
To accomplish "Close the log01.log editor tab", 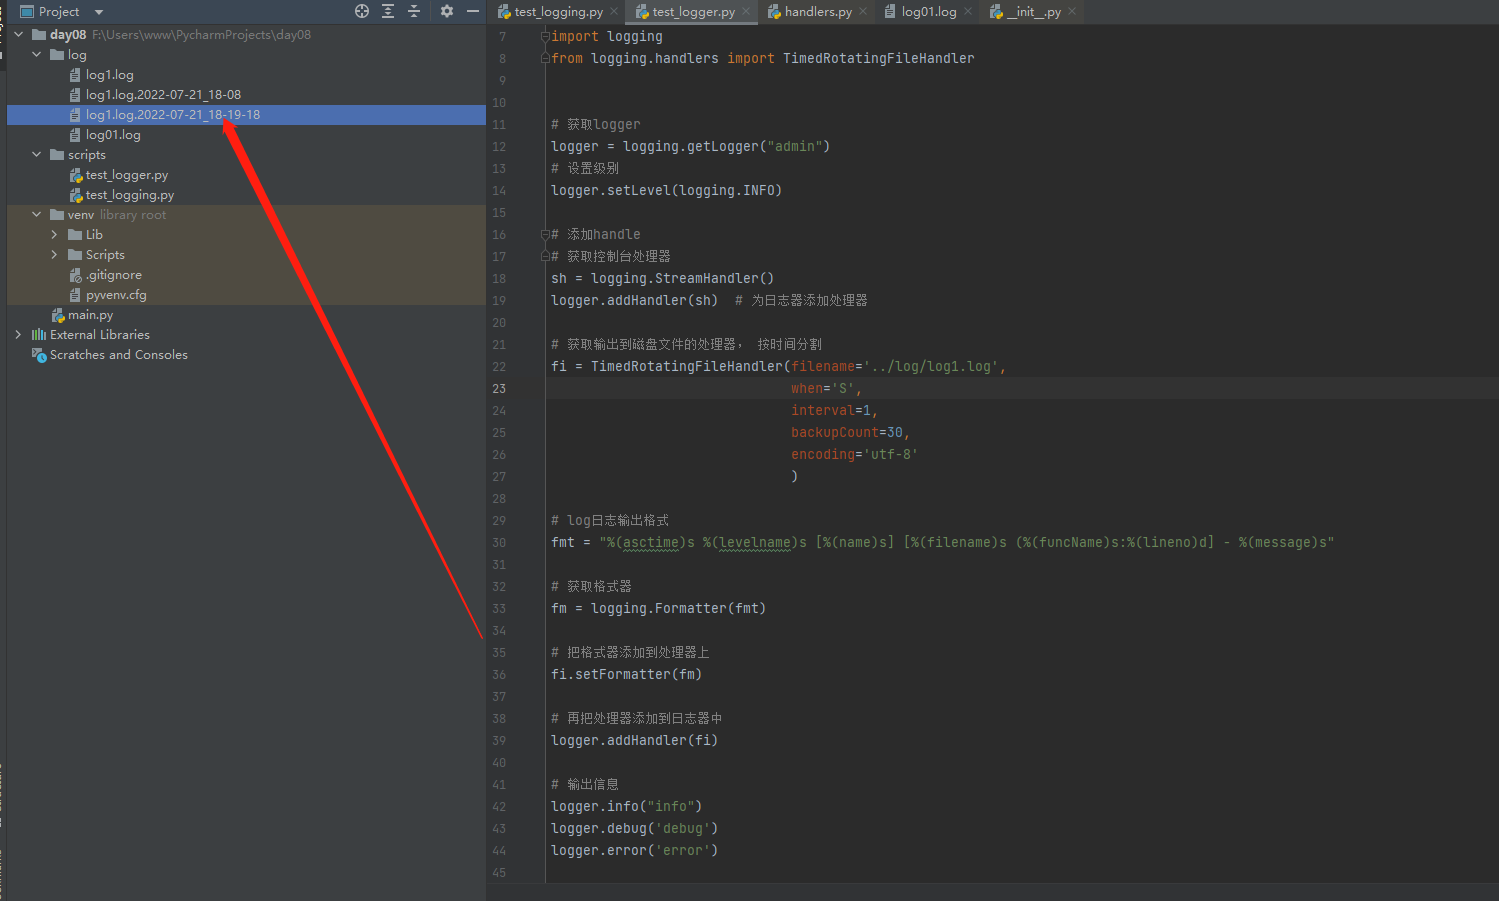I will point(968,12).
